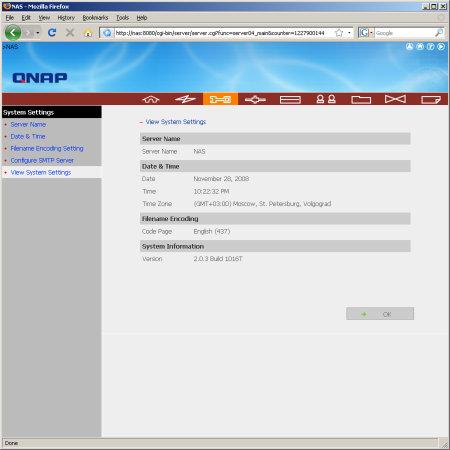Bookmark this page with star icon
Viewport: 450px width, 450px height.
click(x=339, y=33)
